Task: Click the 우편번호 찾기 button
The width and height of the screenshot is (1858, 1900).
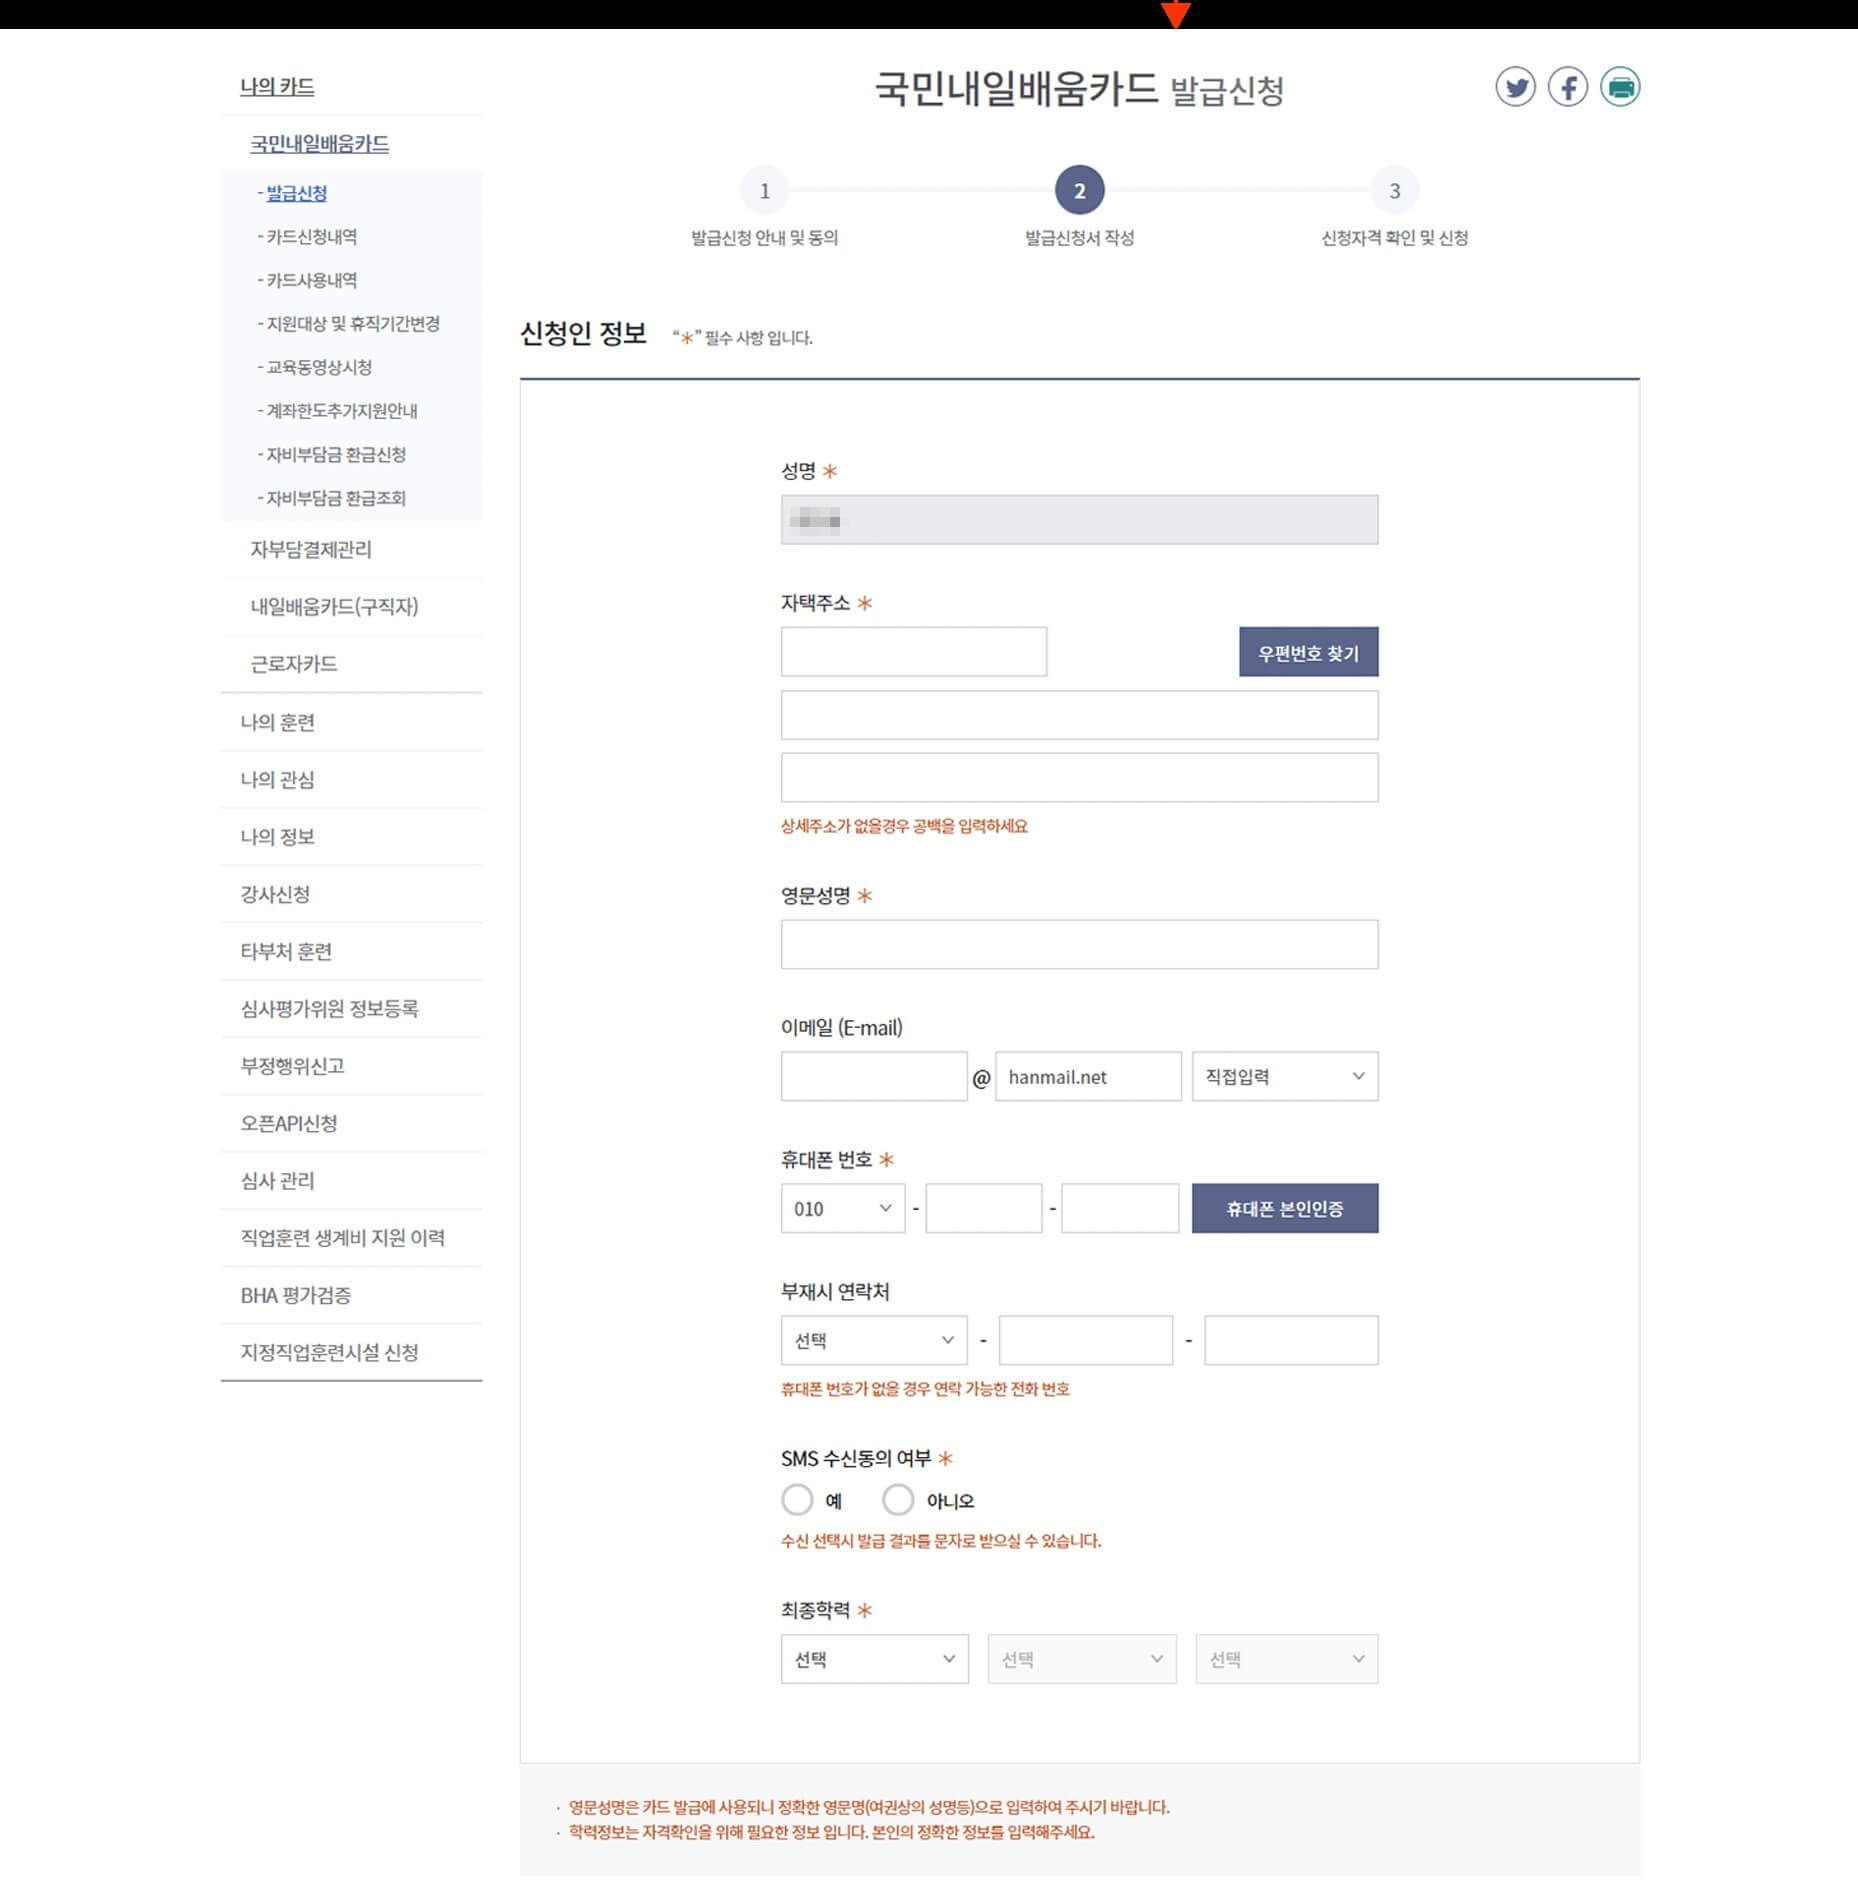Action: click(1308, 651)
